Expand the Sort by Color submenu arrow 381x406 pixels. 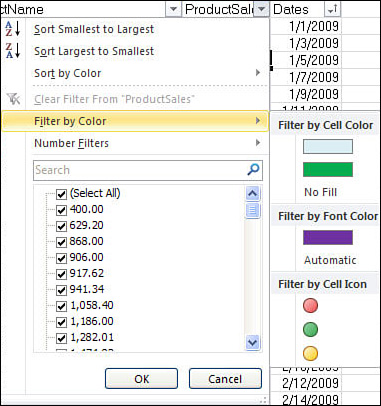tap(258, 73)
